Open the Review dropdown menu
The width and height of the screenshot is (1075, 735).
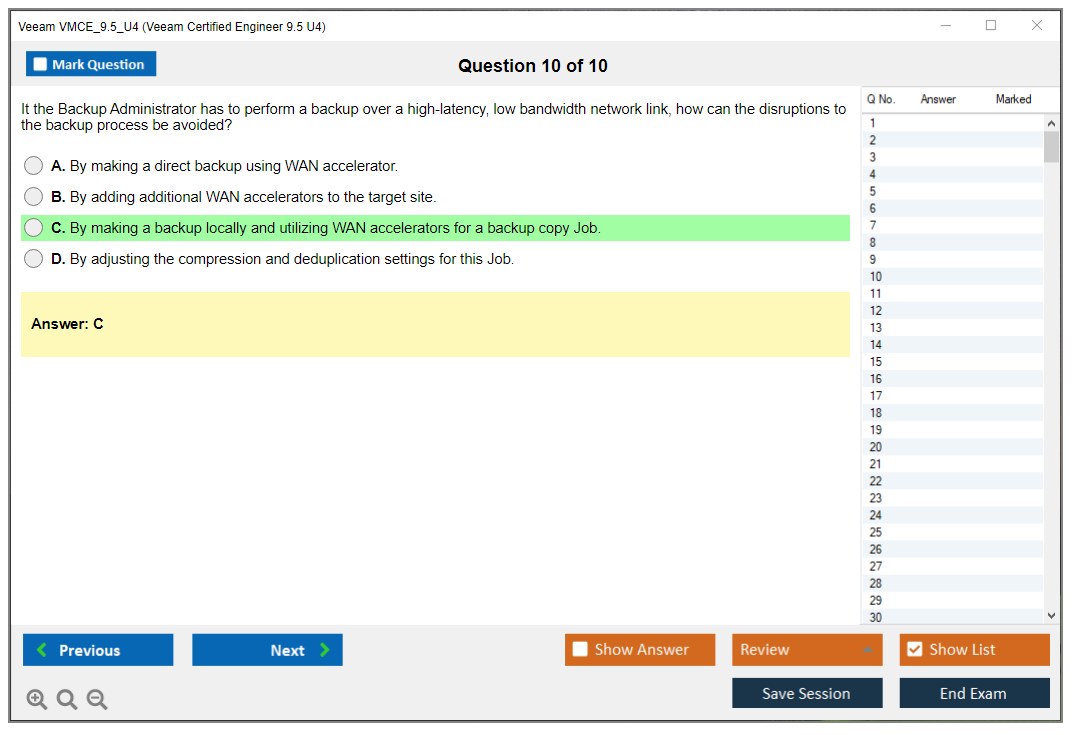[x=806, y=650]
